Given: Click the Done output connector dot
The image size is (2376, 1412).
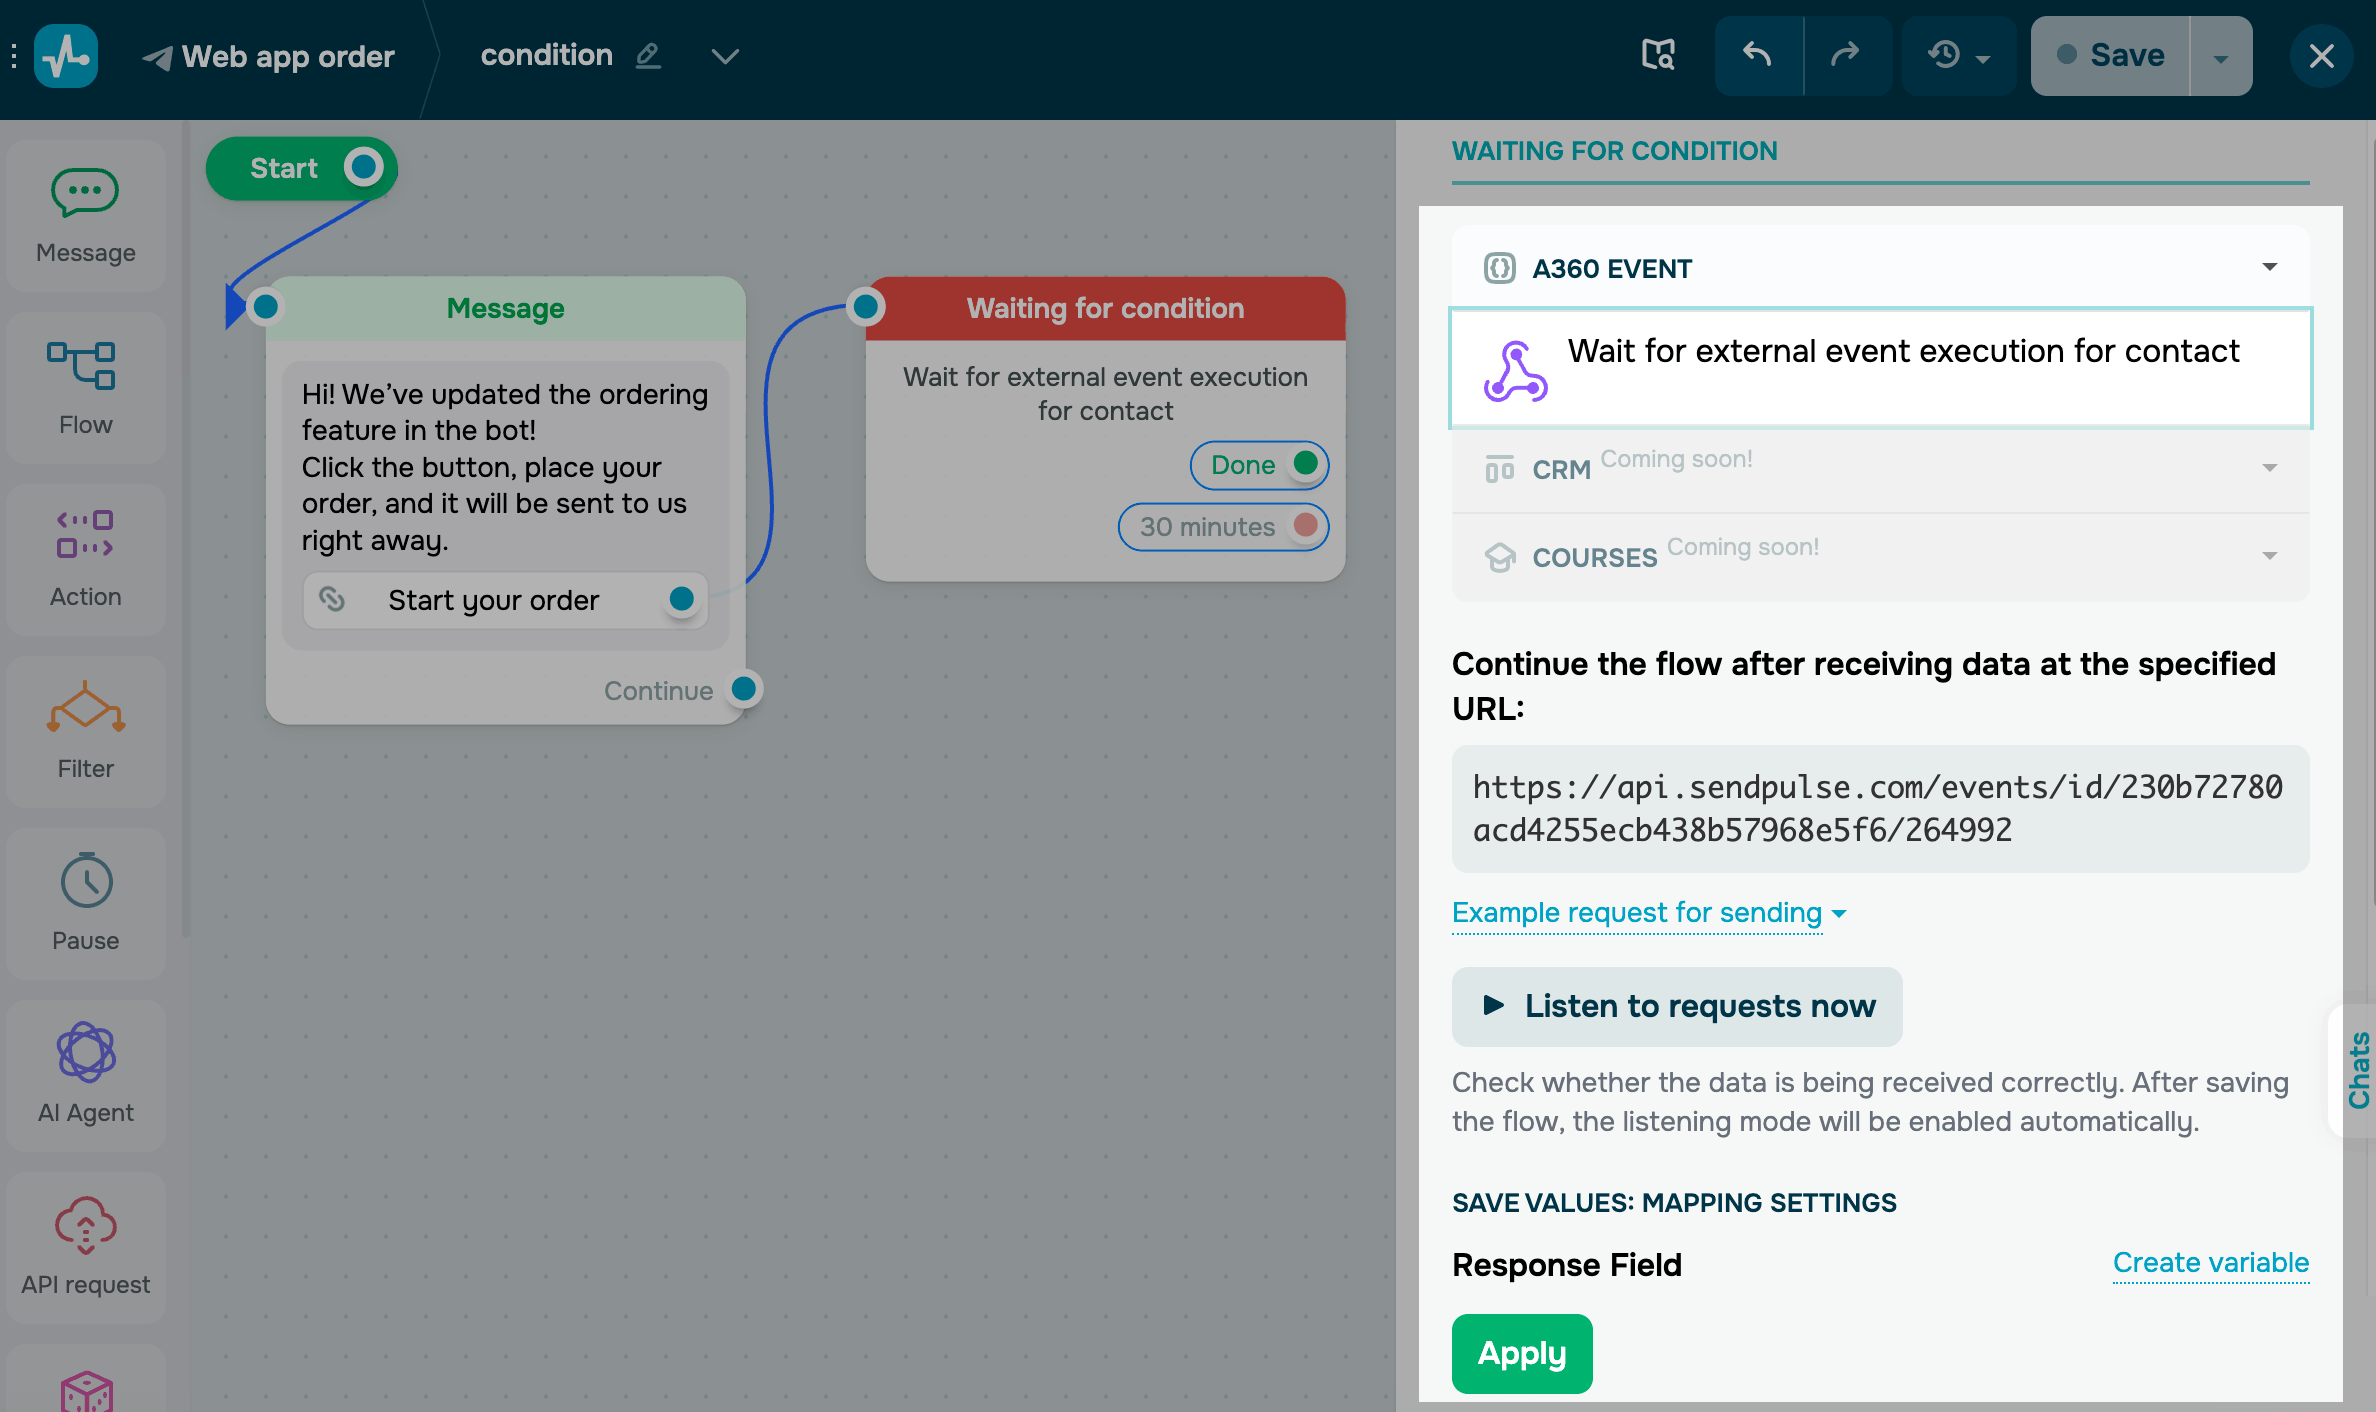Looking at the screenshot, I should (1305, 464).
